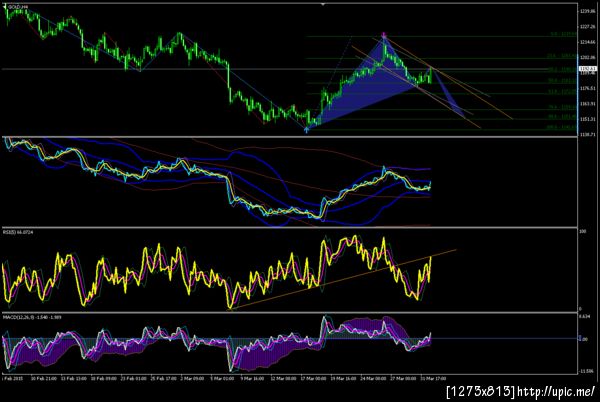
Task: Click the 24 Mar 08:00 time label
Action: pos(373,379)
